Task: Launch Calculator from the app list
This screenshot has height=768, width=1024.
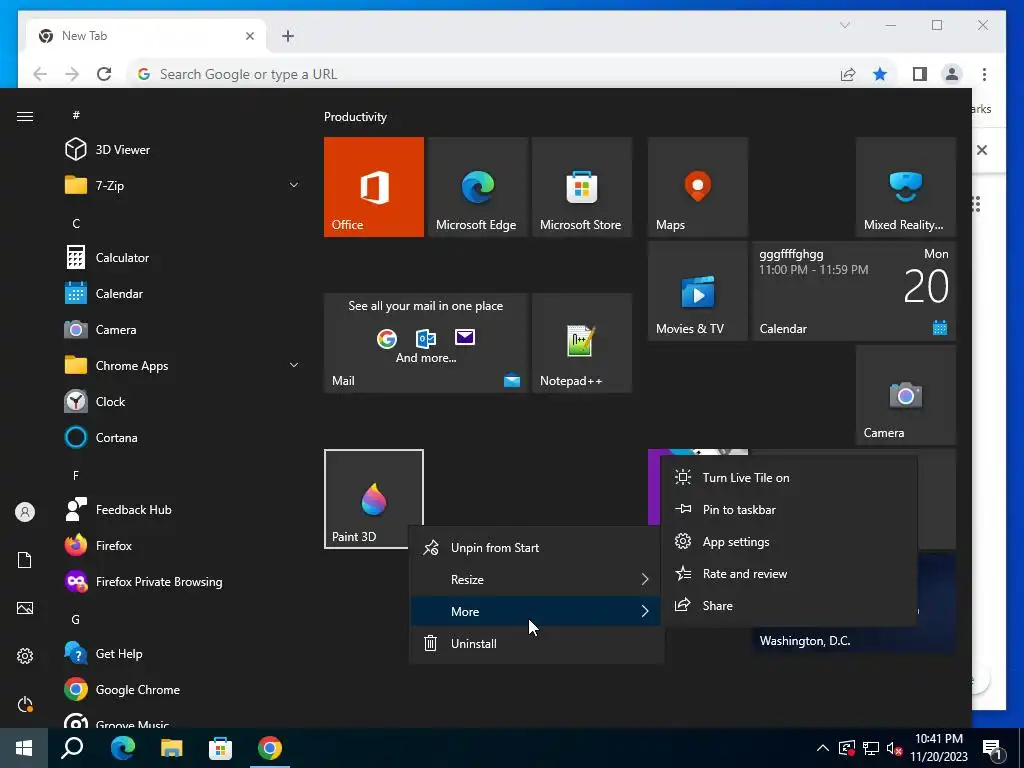Action: (182, 258)
